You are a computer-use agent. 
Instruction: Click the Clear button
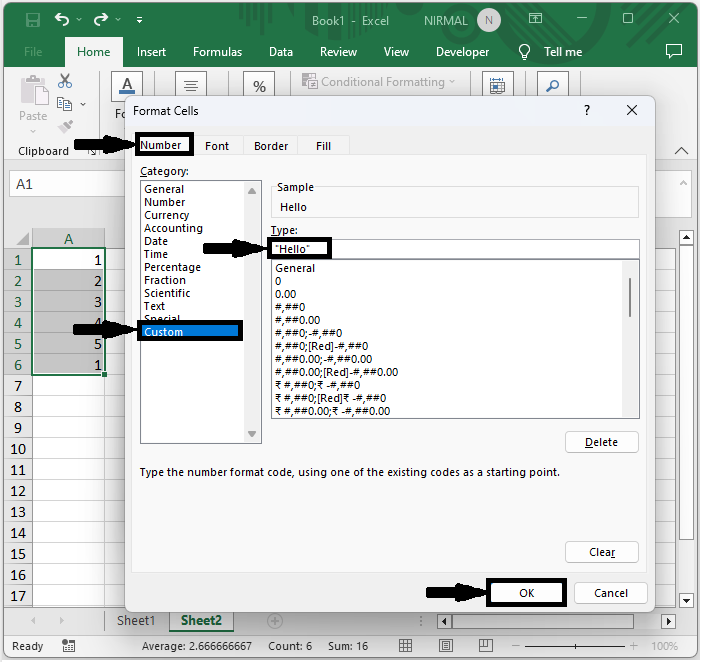click(602, 552)
